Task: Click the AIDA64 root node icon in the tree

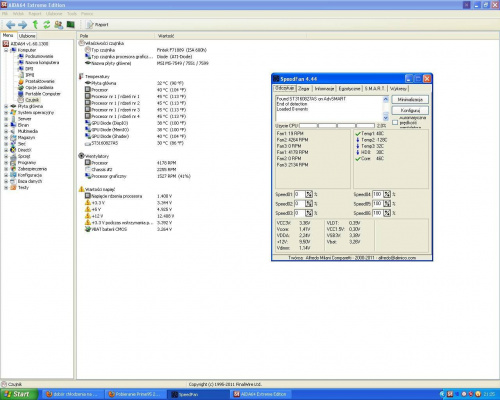Action: [x=5, y=44]
